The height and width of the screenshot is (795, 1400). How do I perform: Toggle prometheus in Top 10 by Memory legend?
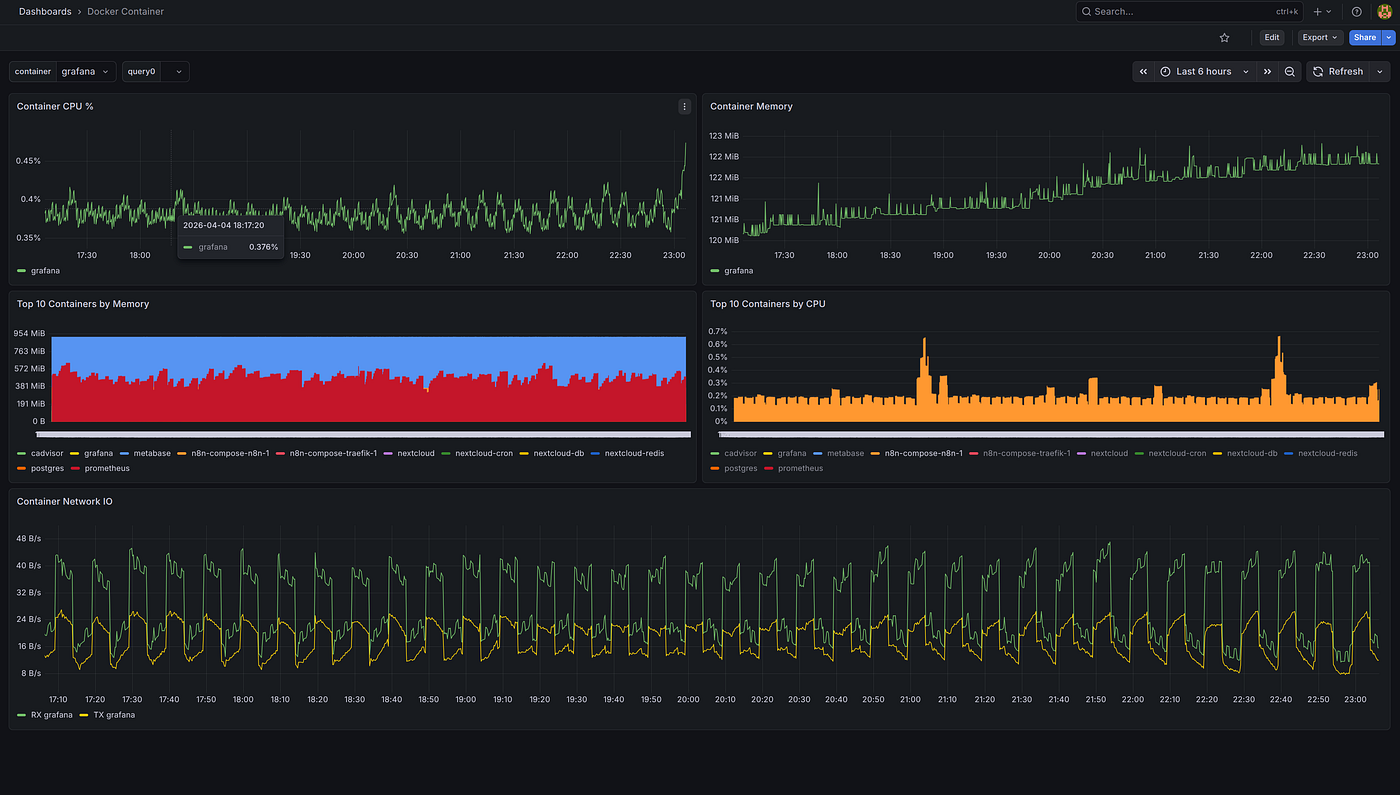[x=106, y=469]
